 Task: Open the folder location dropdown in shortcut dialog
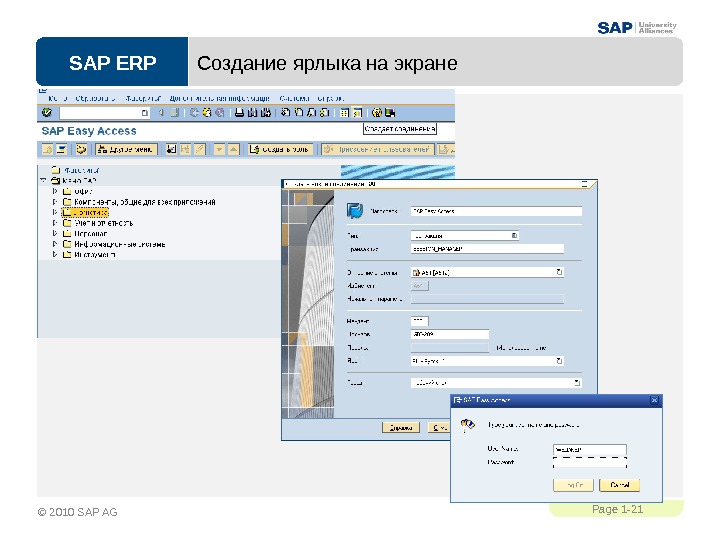tap(577, 382)
